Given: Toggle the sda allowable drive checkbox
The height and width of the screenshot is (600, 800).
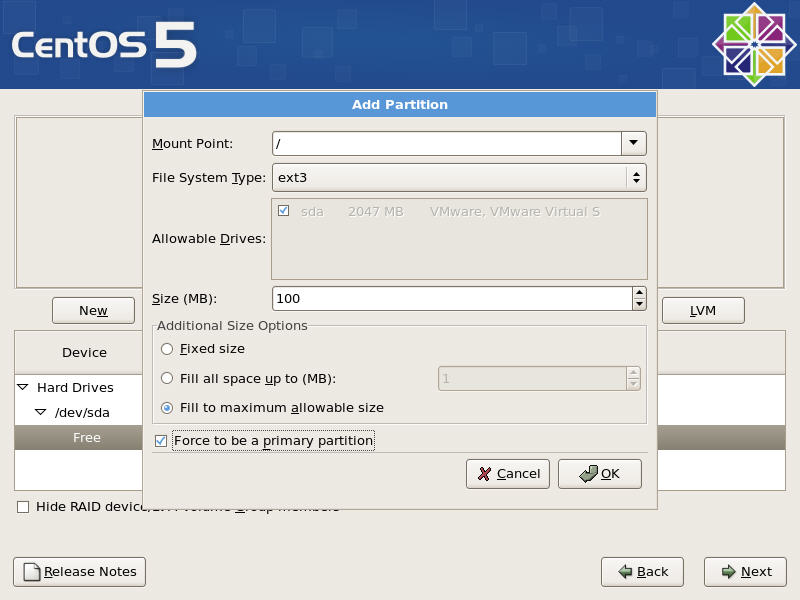Looking at the screenshot, I should tap(284, 211).
